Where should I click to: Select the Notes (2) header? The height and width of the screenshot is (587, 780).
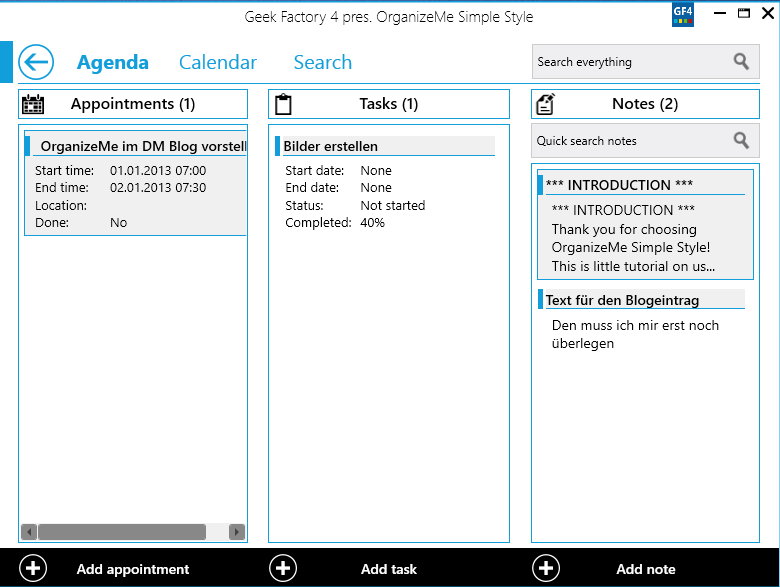point(645,104)
